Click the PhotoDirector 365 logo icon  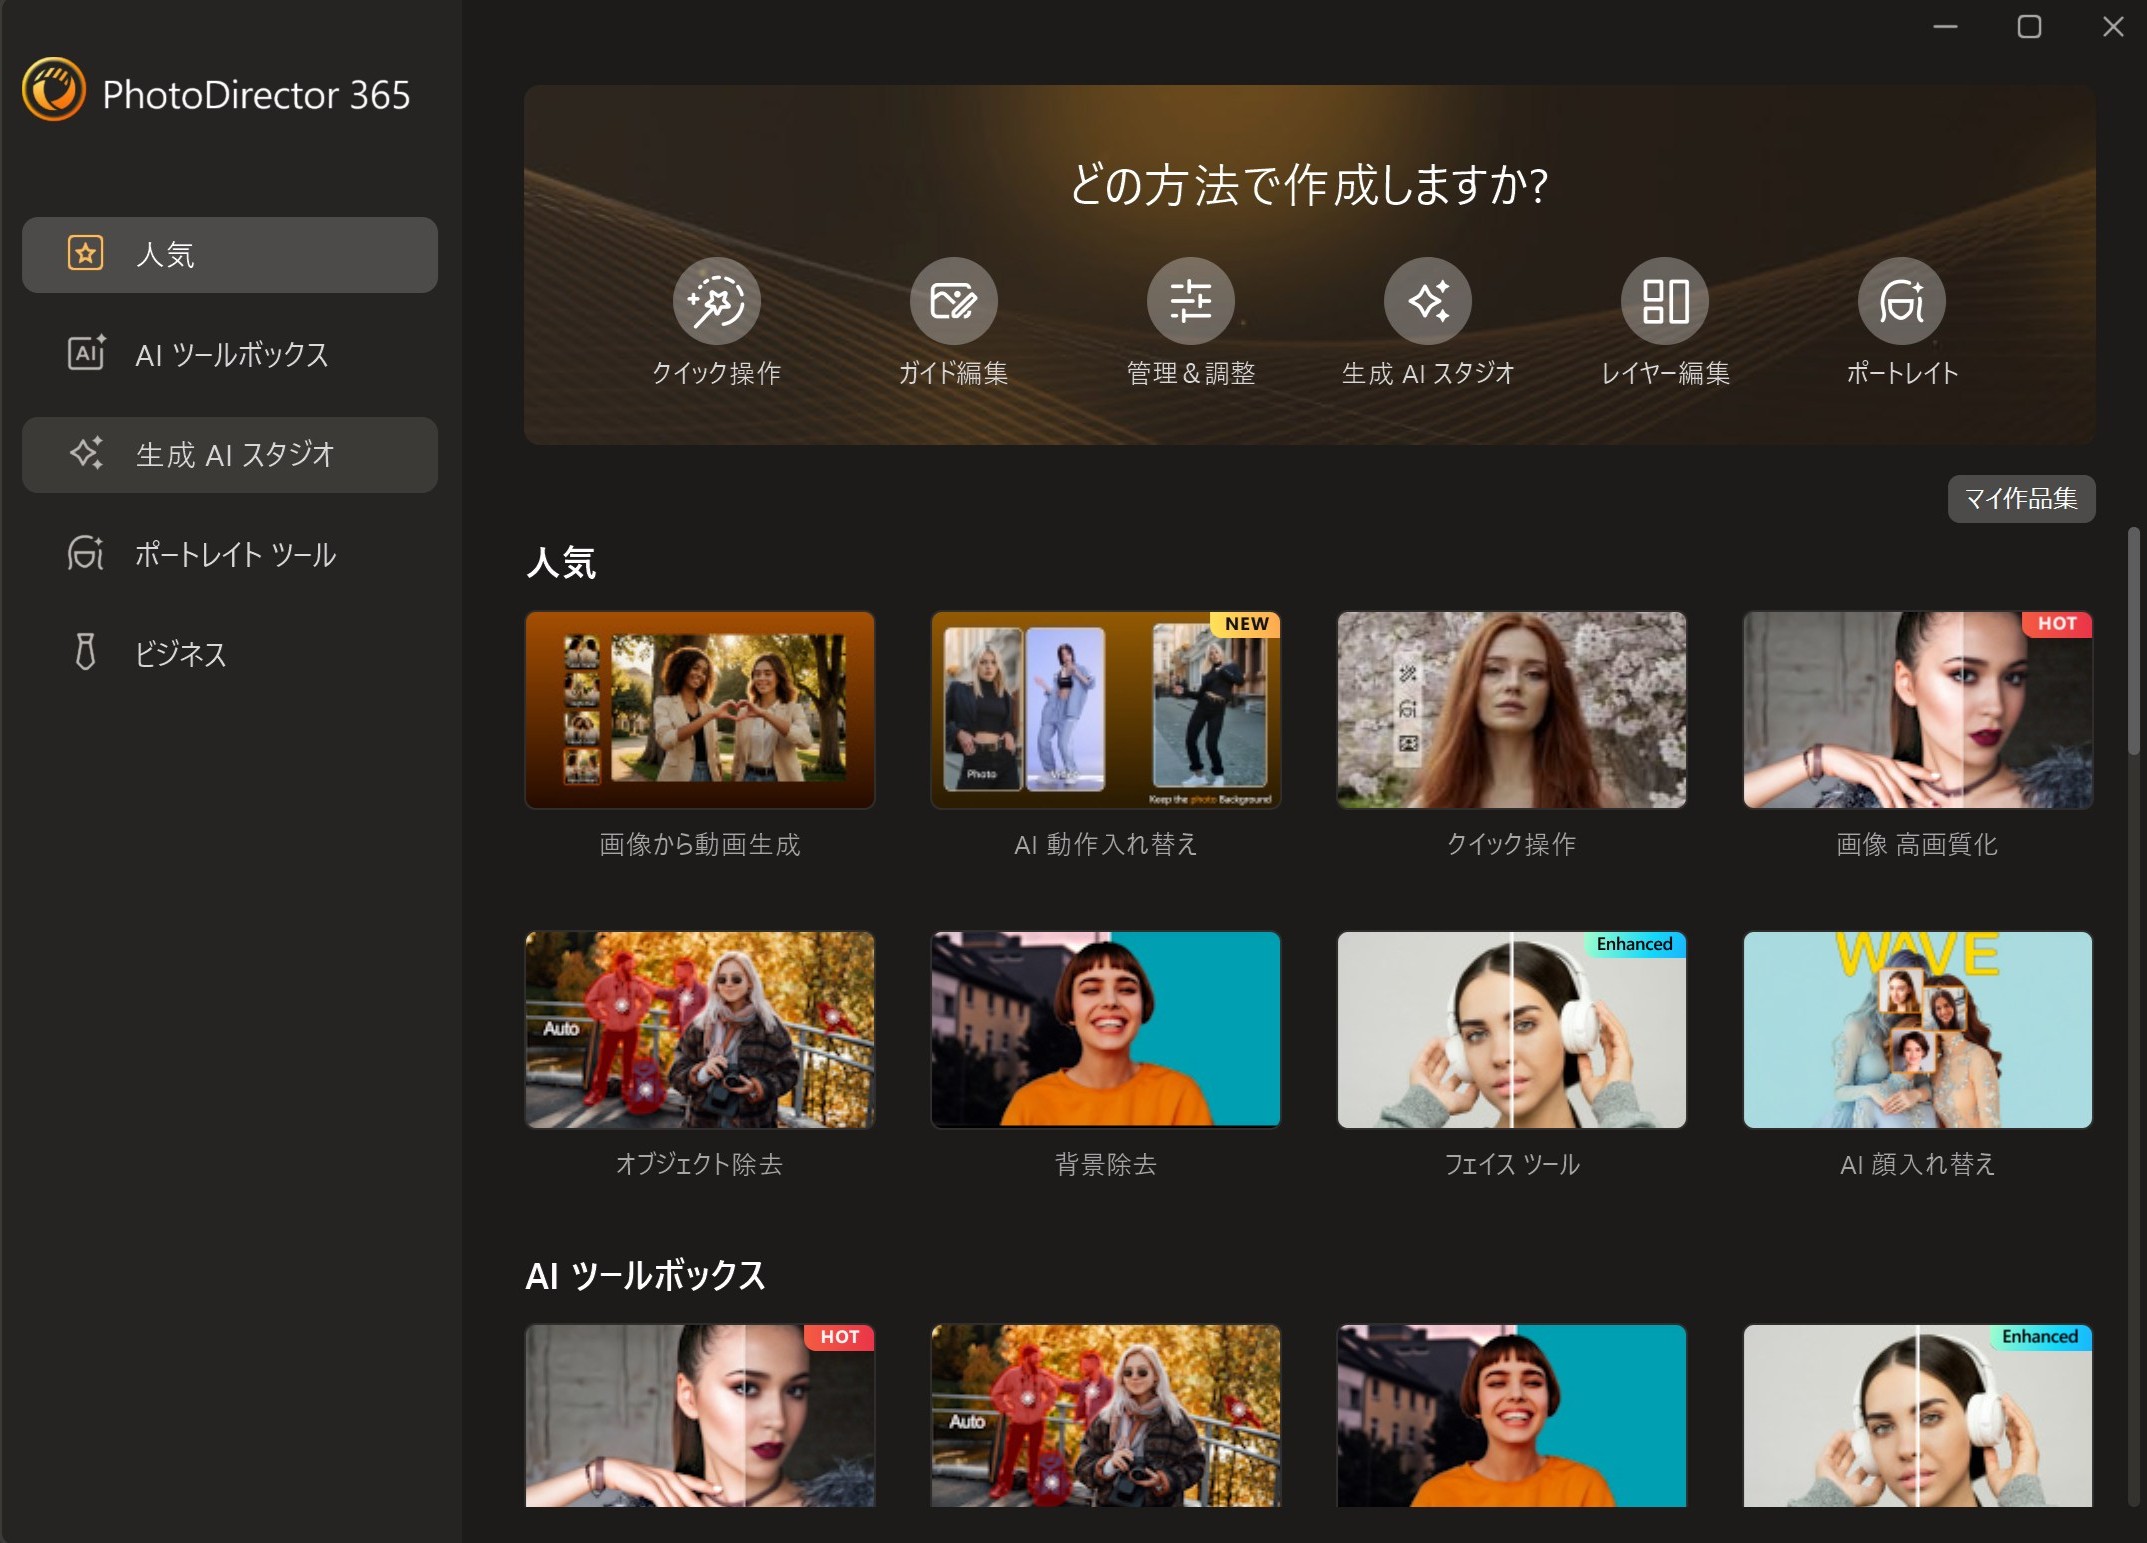[x=54, y=91]
